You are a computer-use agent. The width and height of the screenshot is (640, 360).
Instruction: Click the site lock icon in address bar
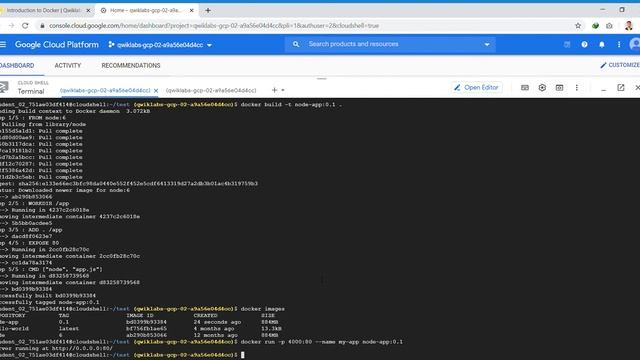click(42, 26)
